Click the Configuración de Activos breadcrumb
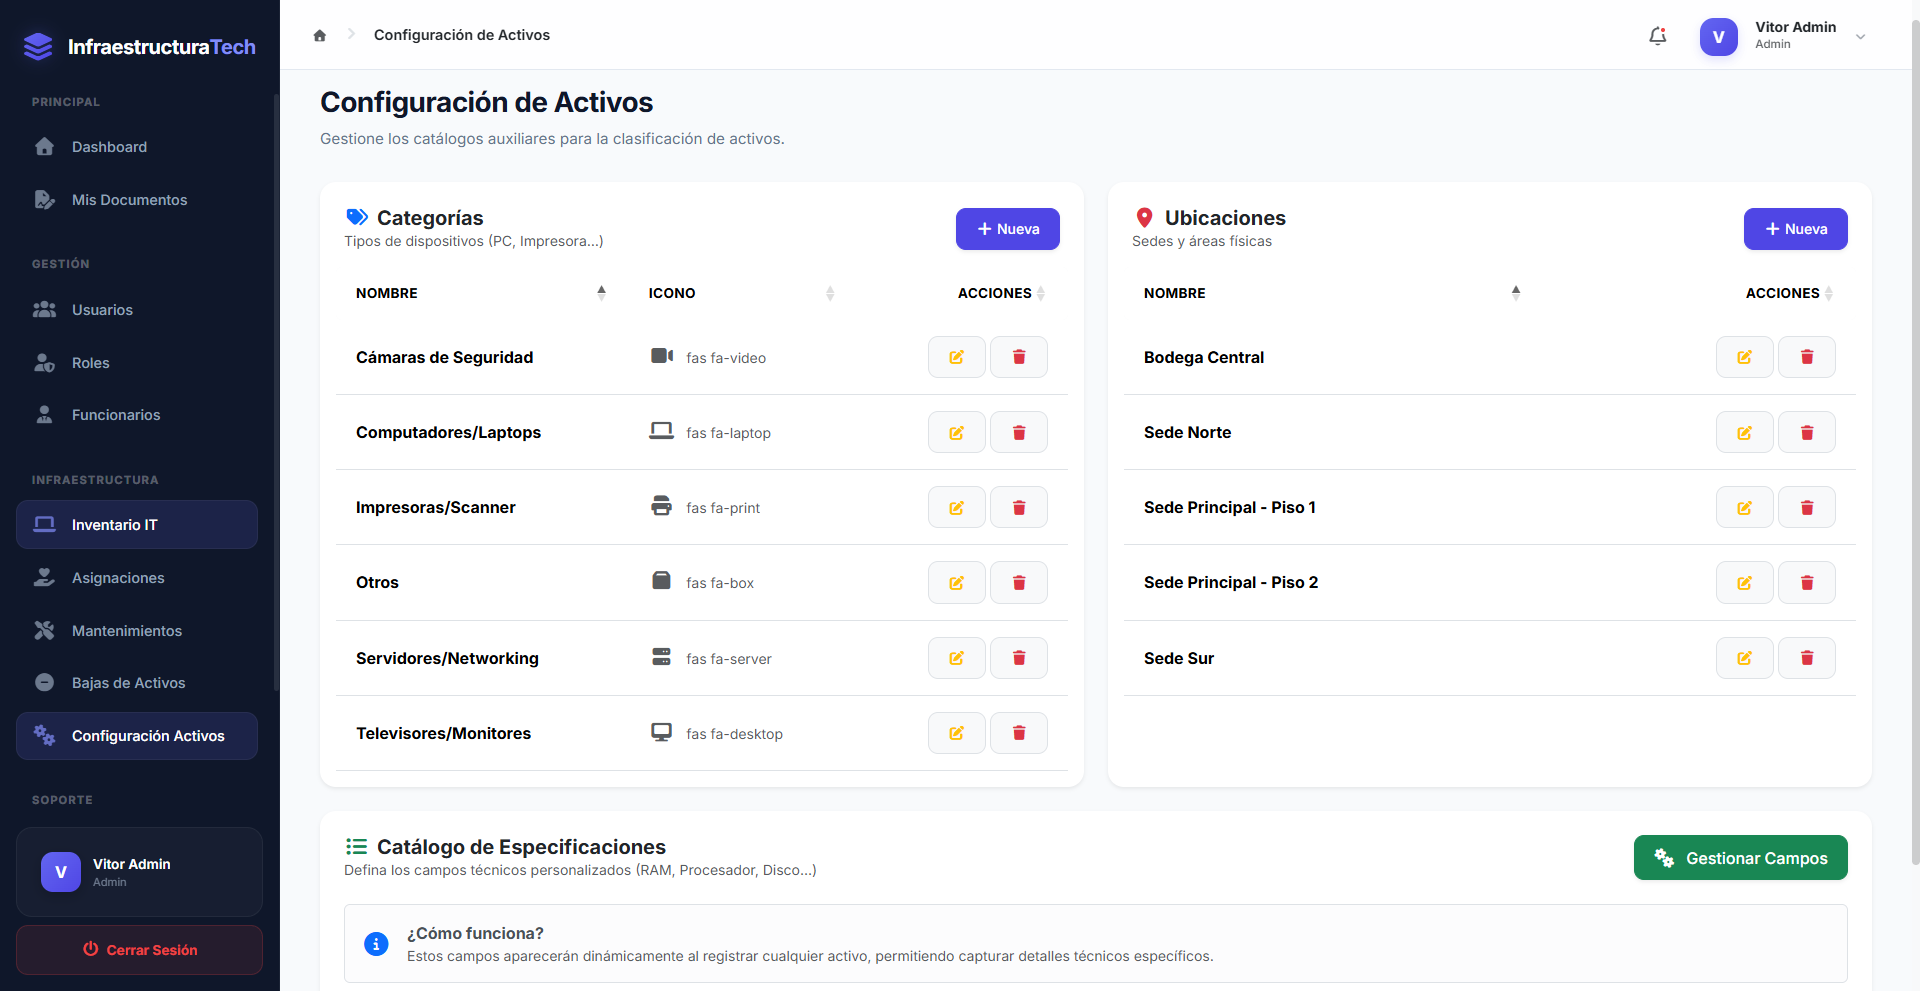Screen dimensions: 1920x991 [462, 35]
